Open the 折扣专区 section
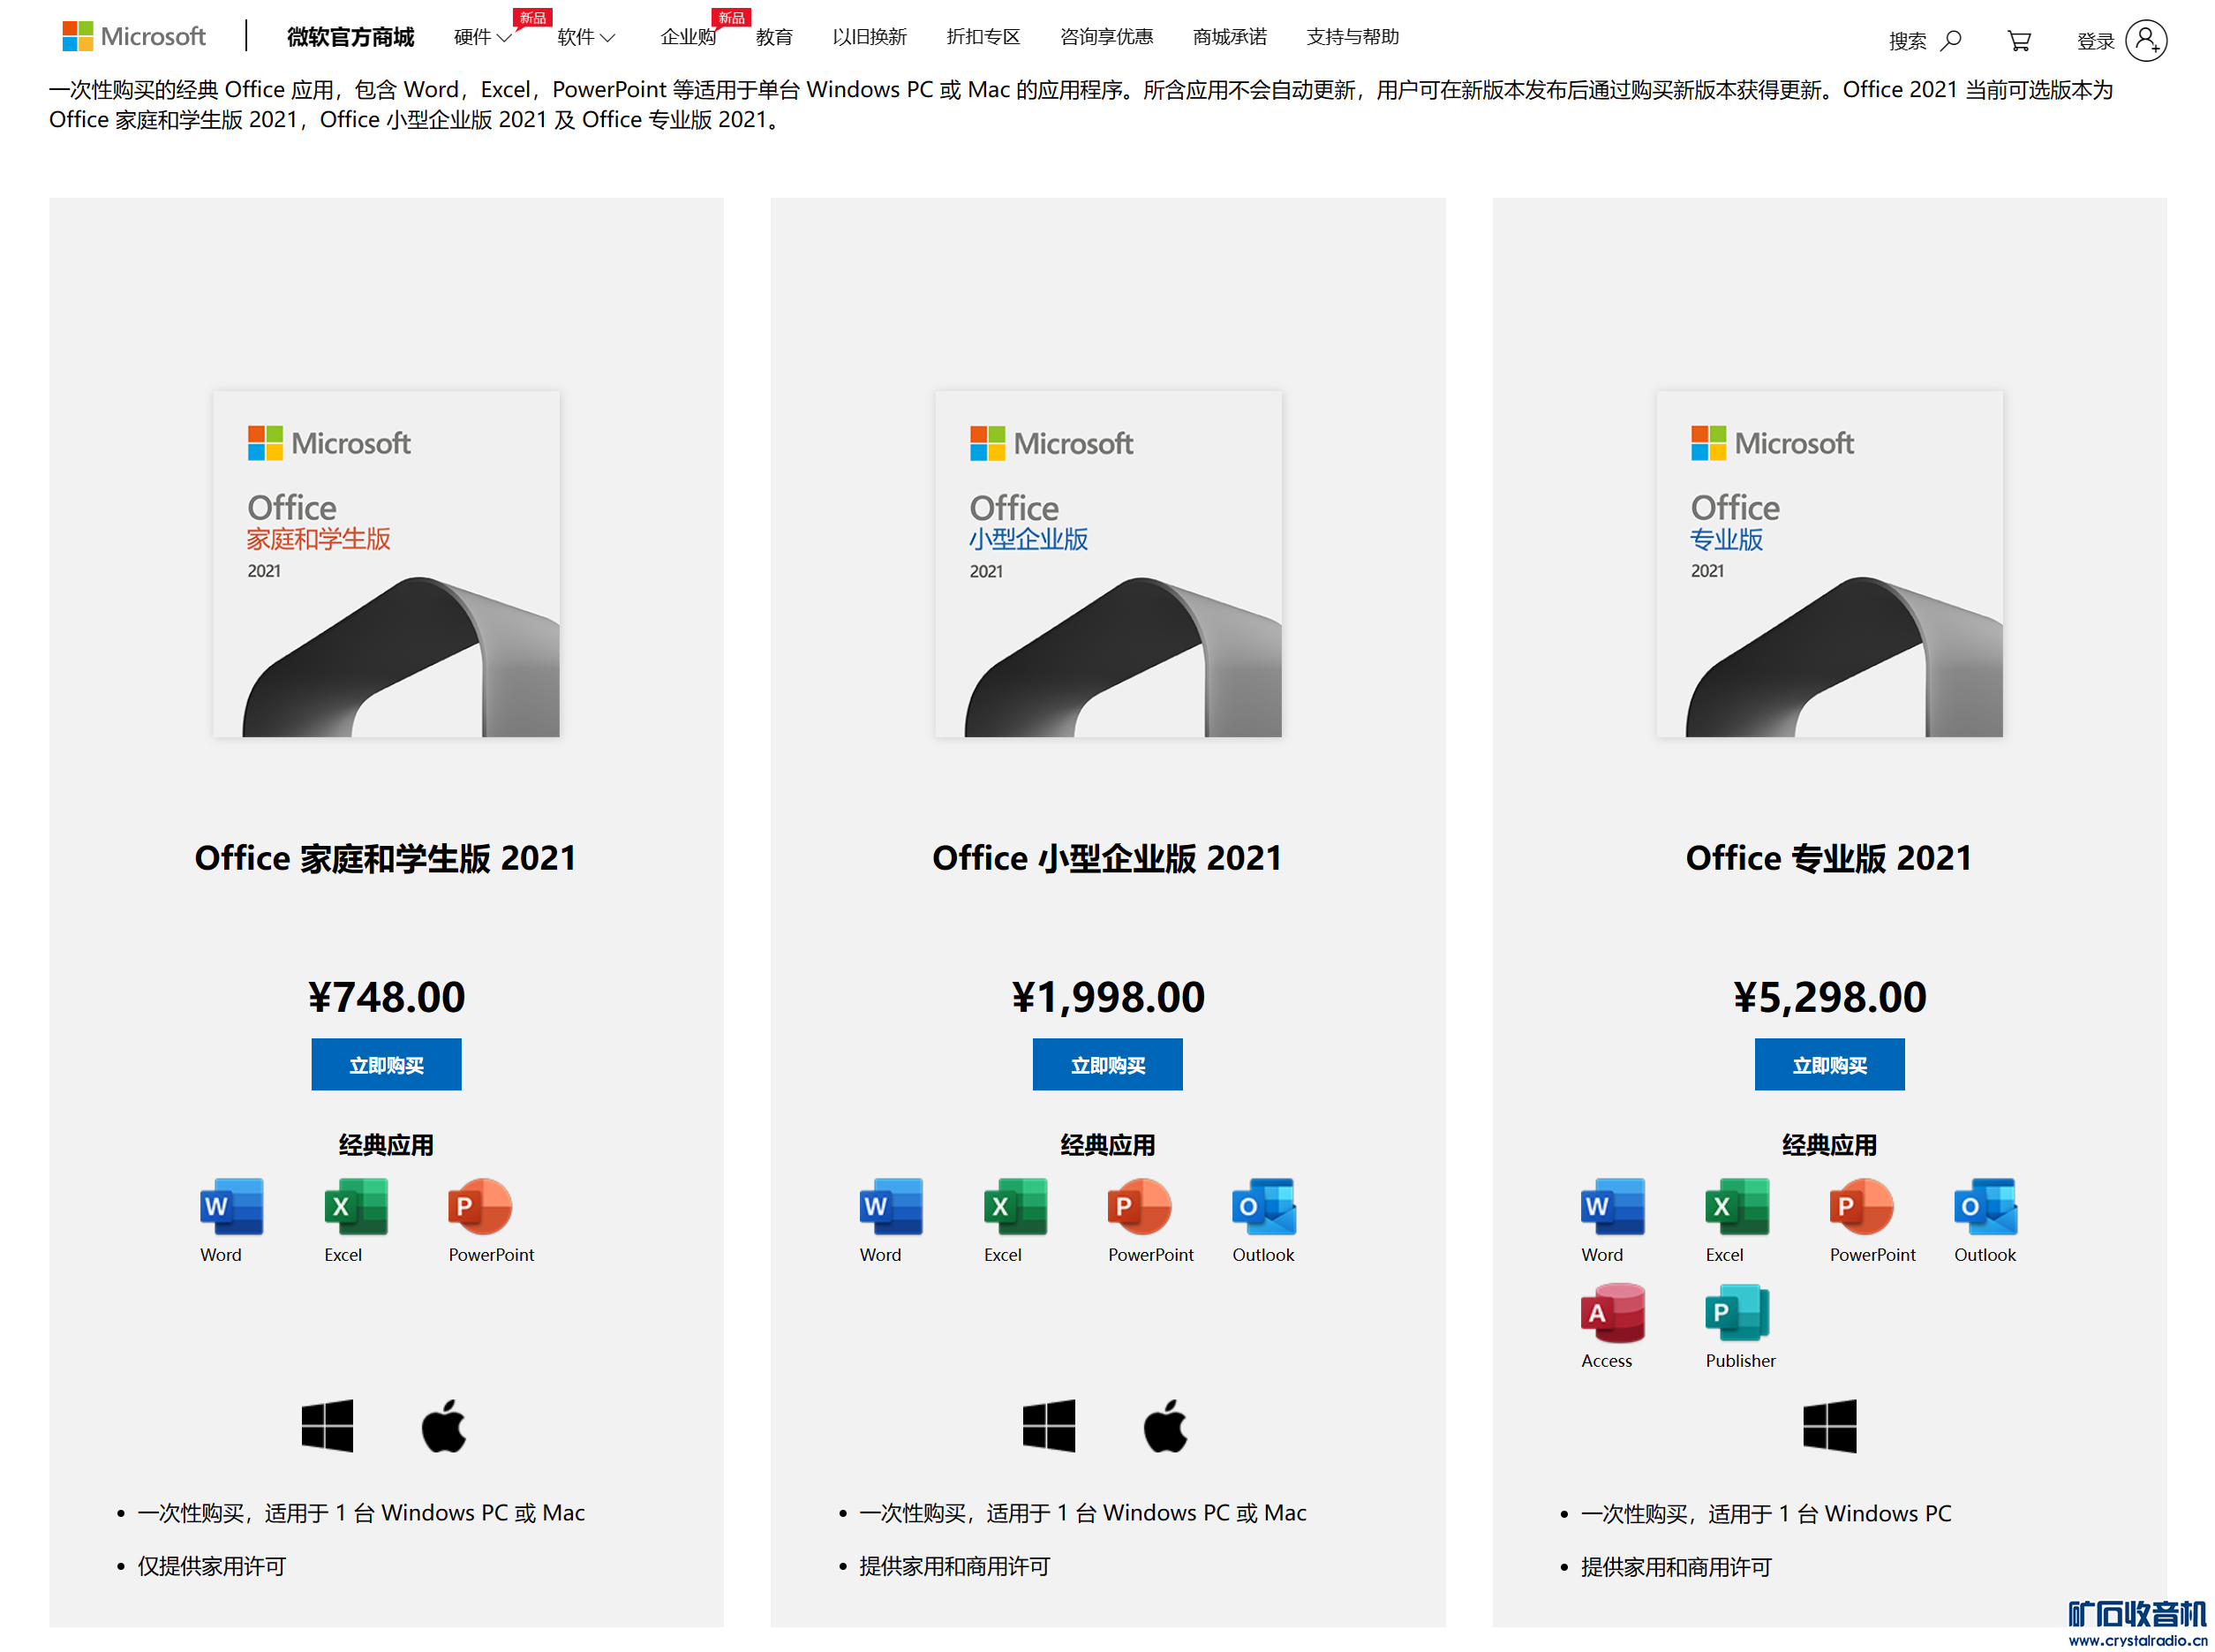 [x=983, y=37]
